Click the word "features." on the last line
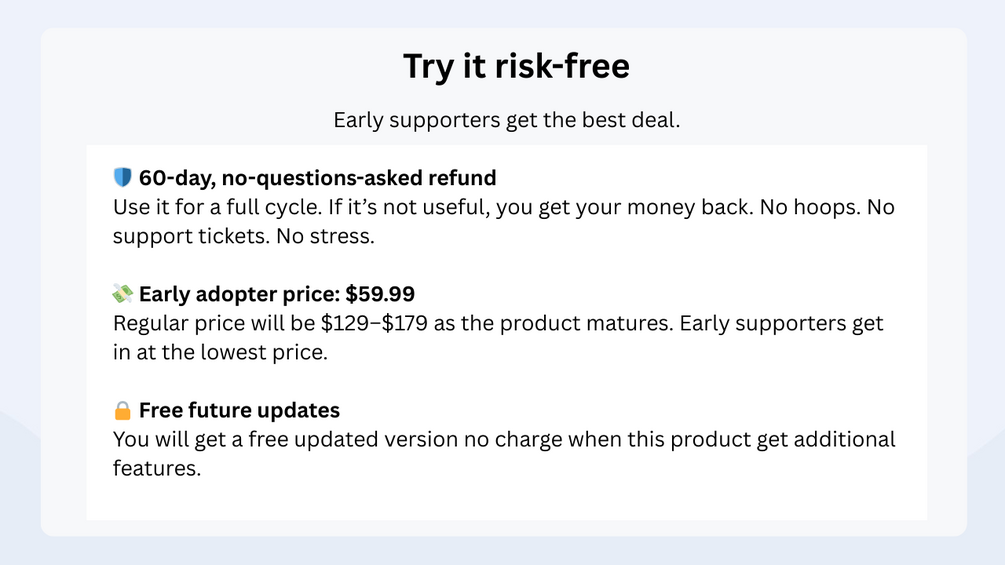The image size is (1005, 565). point(157,468)
